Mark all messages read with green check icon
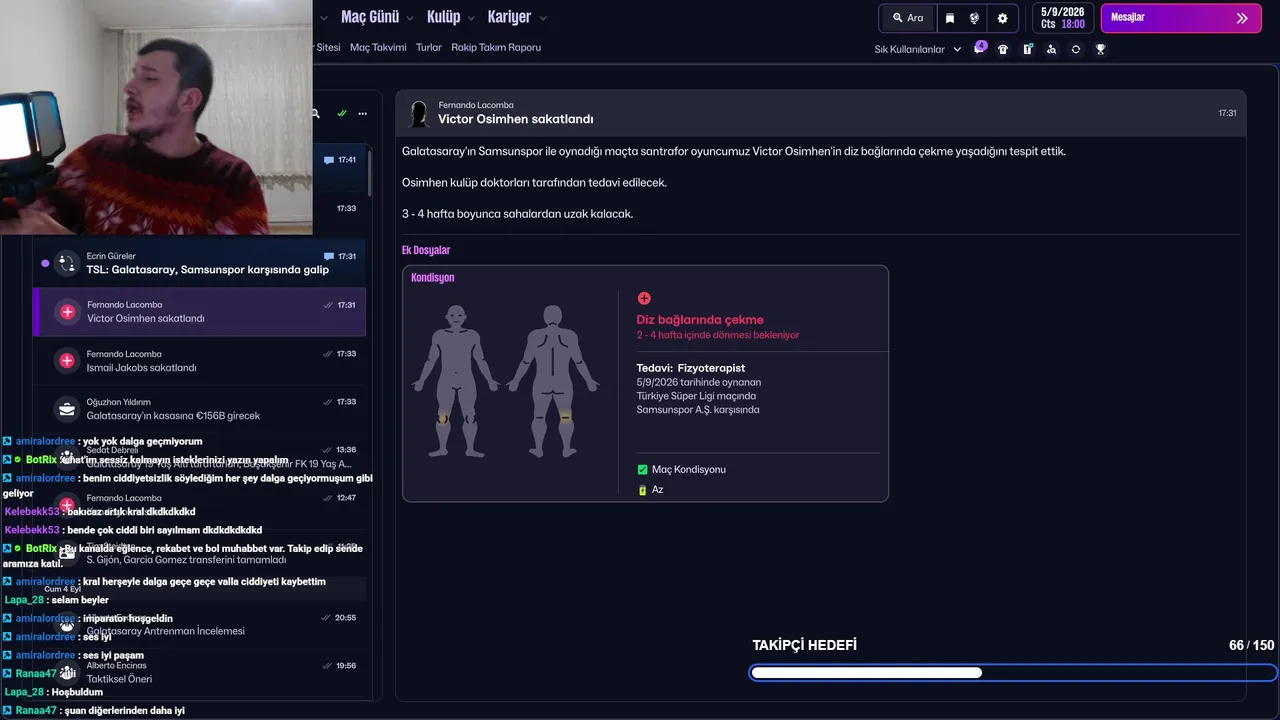 [x=342, y=113]
